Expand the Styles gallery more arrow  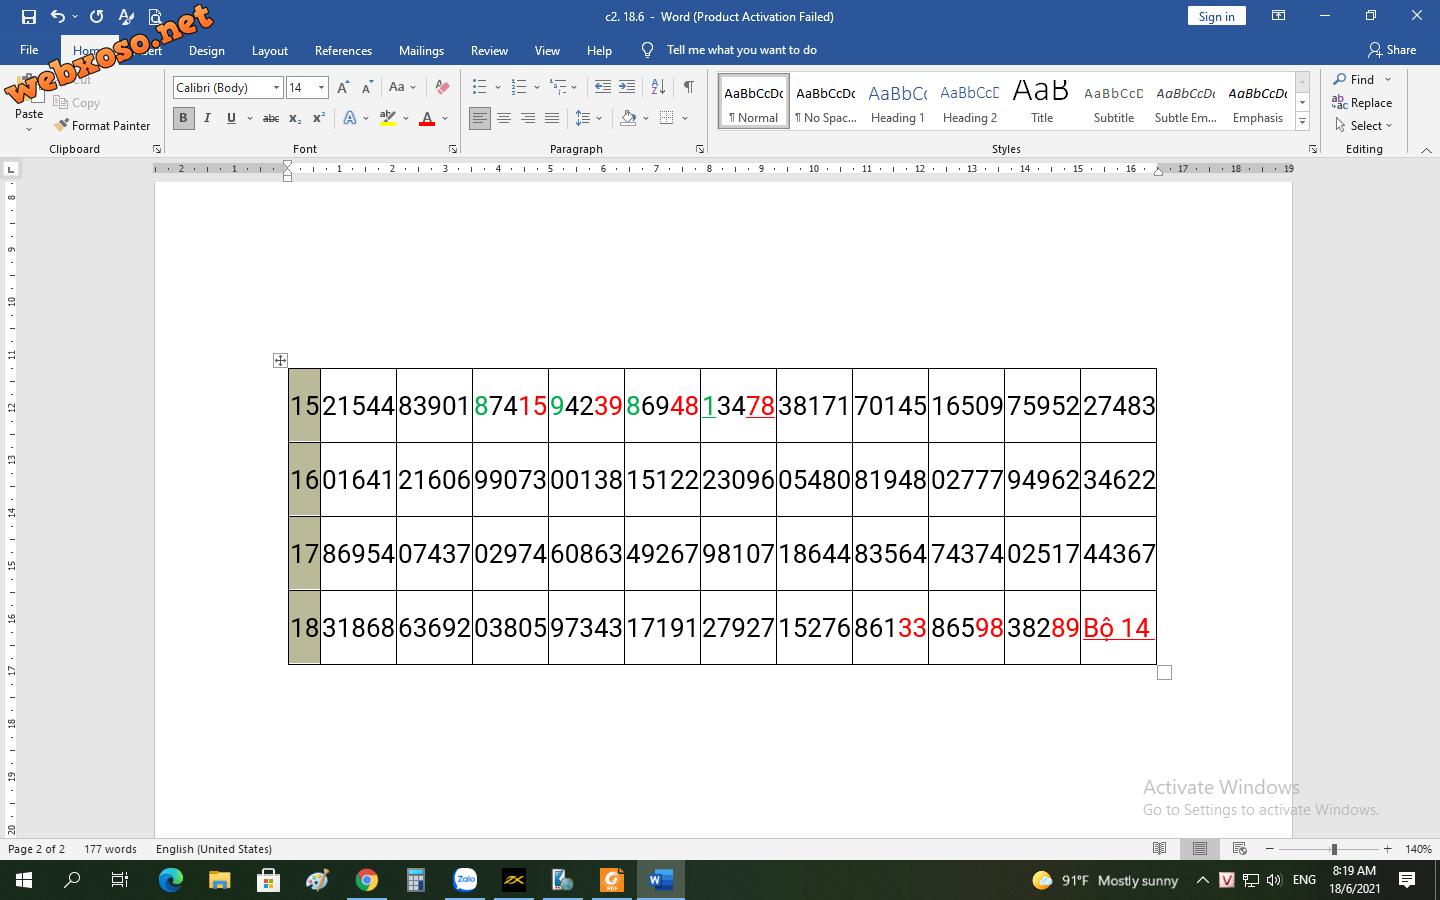pos(1302,121)
